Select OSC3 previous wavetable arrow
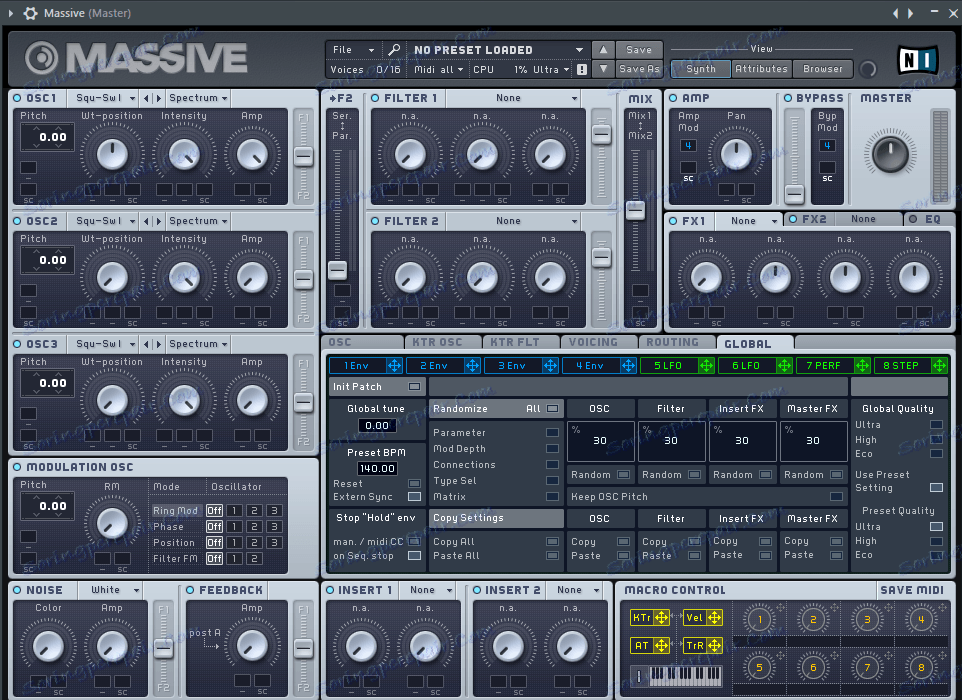This screenshot has height=700, width=962. pyautogui.click(x=146, y=344)
